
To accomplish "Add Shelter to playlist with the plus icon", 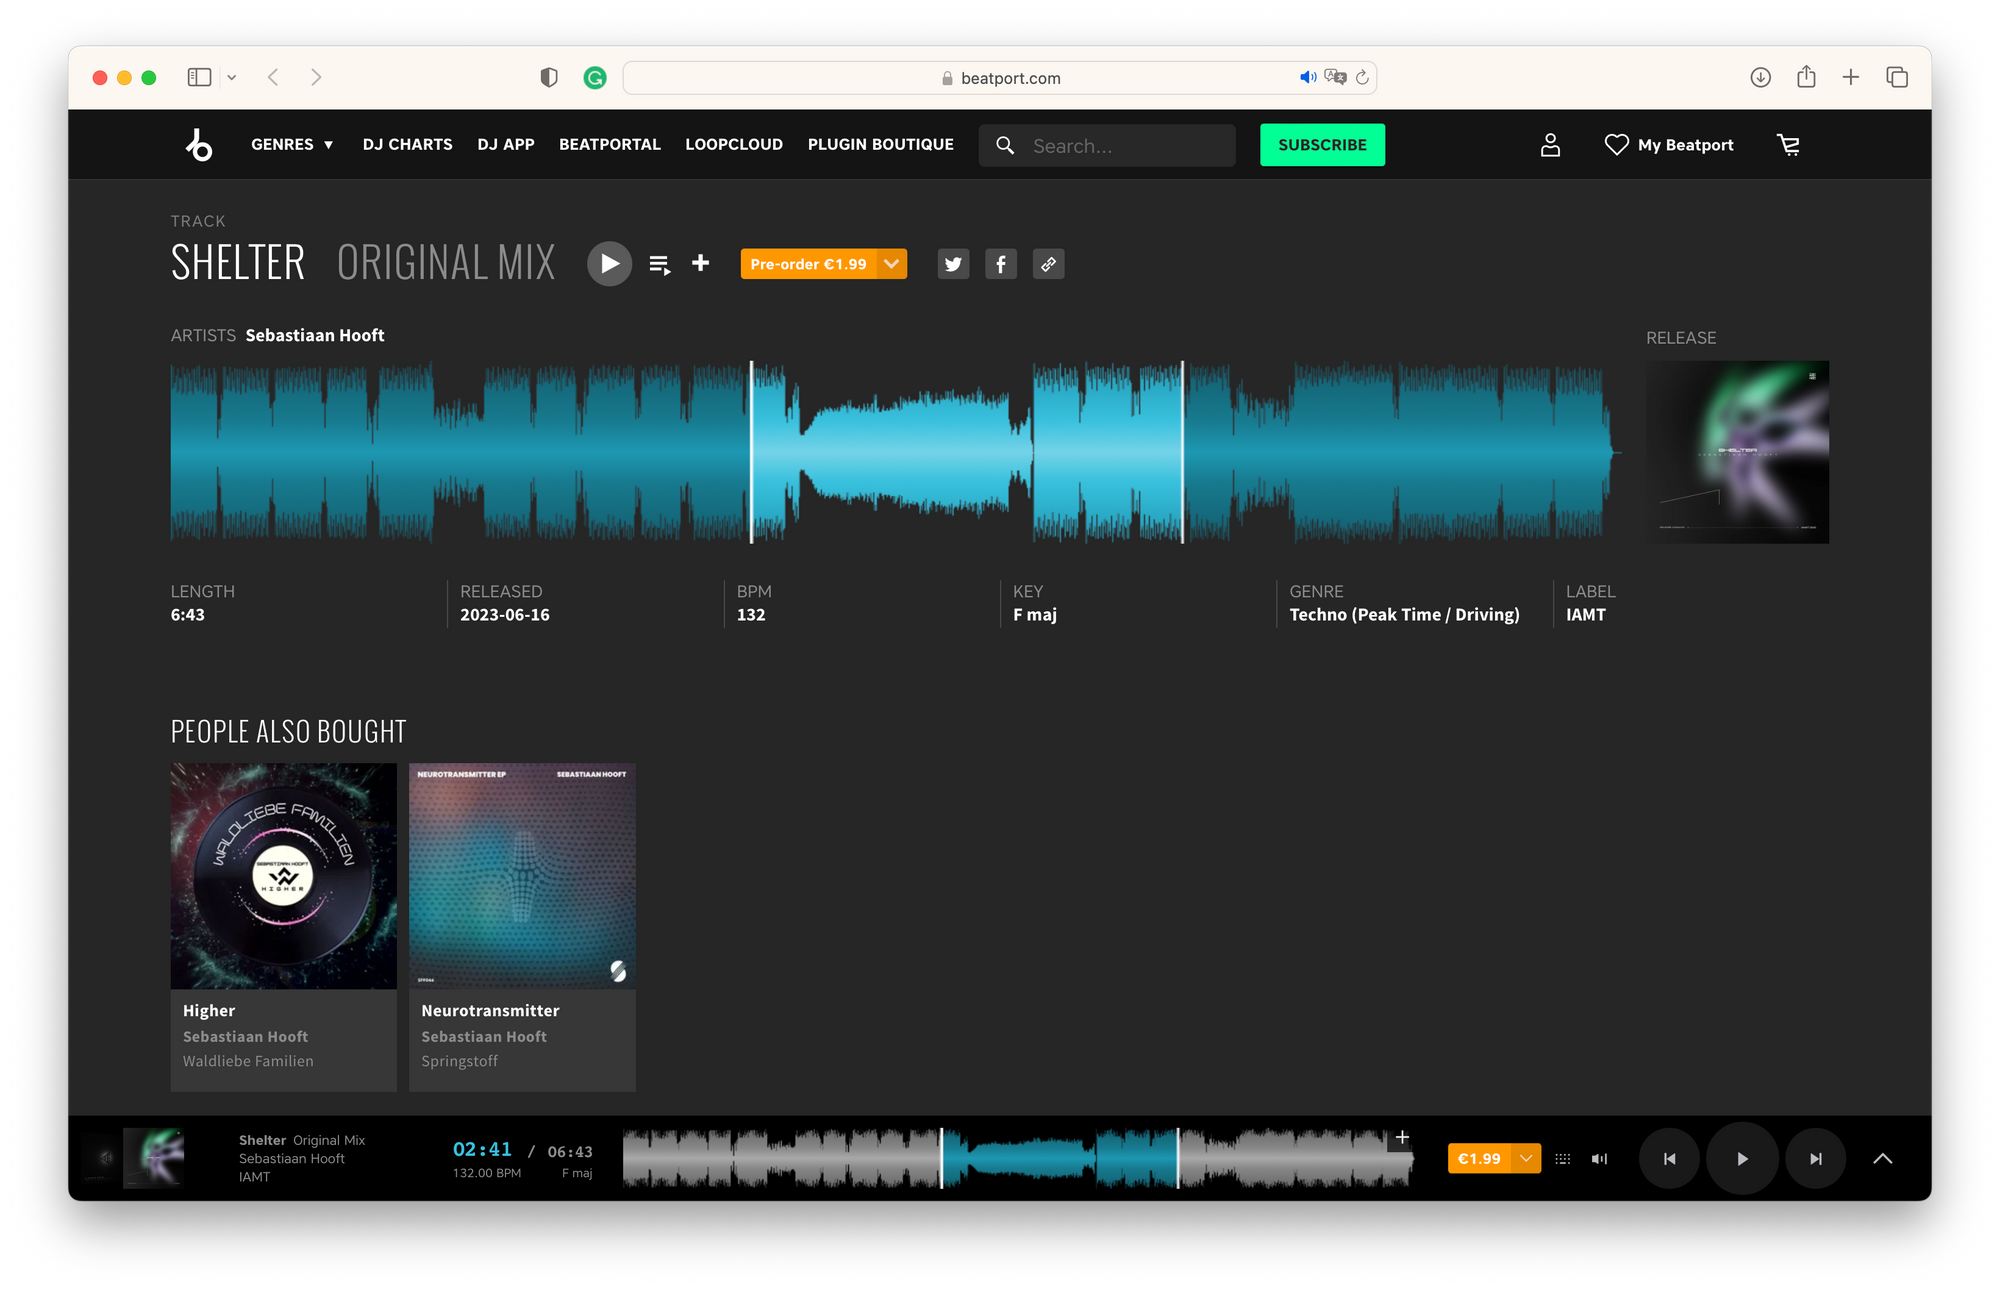I will click(701, 263).
